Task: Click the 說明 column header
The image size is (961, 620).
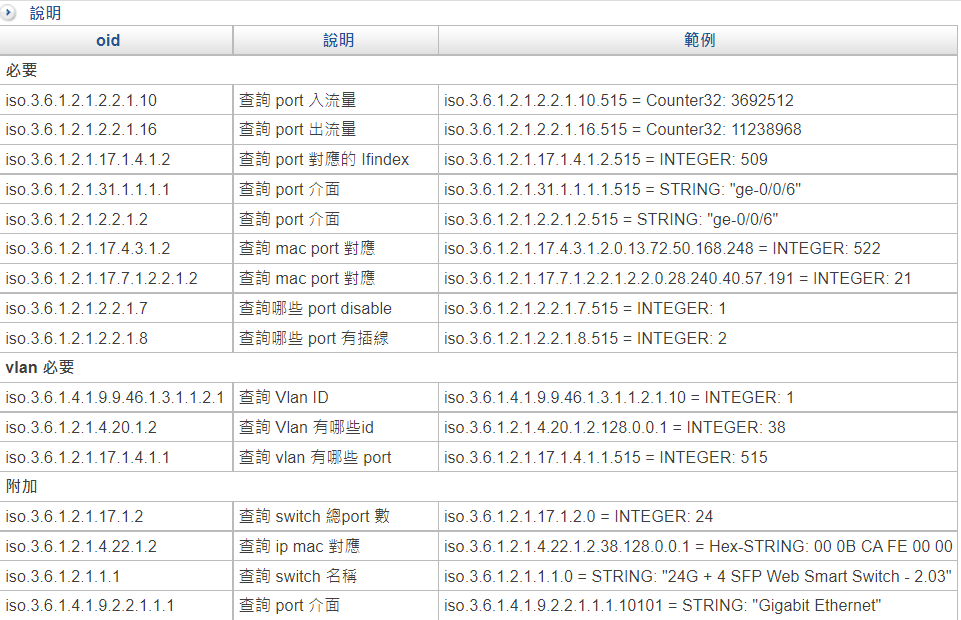Action: point(337,41)
